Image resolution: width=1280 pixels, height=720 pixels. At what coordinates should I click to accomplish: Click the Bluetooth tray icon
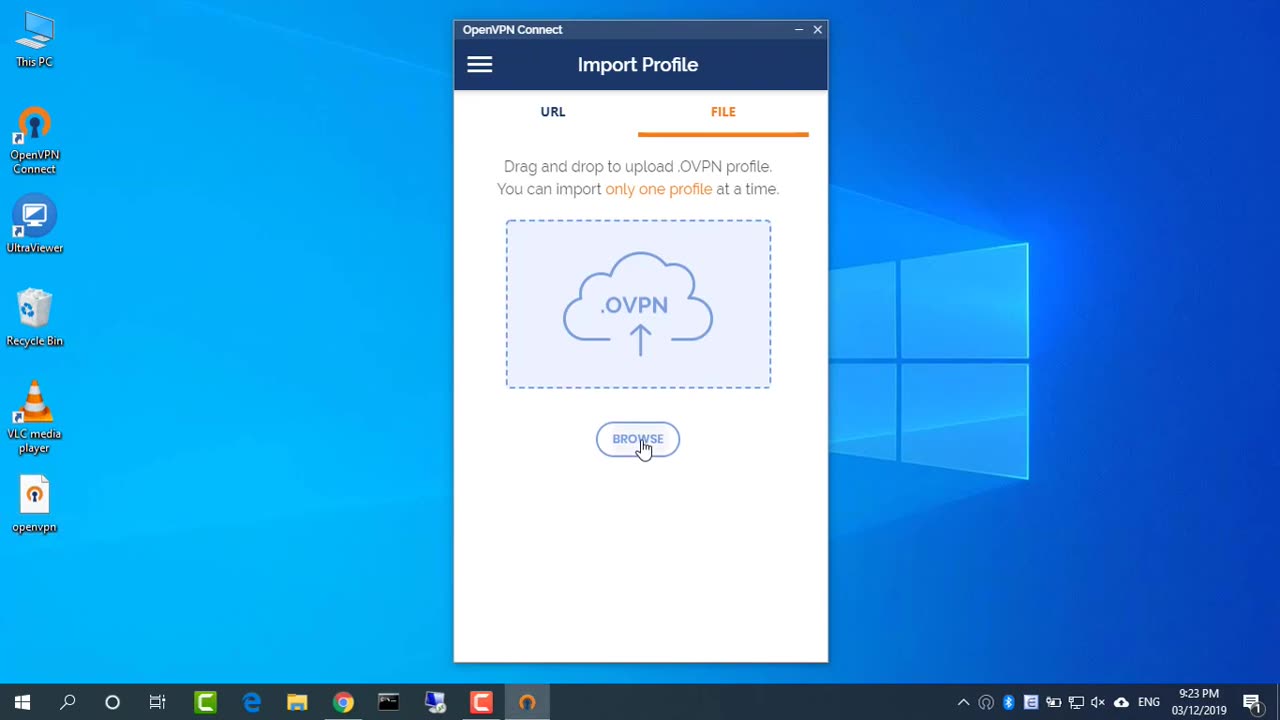coord(1008,702)
